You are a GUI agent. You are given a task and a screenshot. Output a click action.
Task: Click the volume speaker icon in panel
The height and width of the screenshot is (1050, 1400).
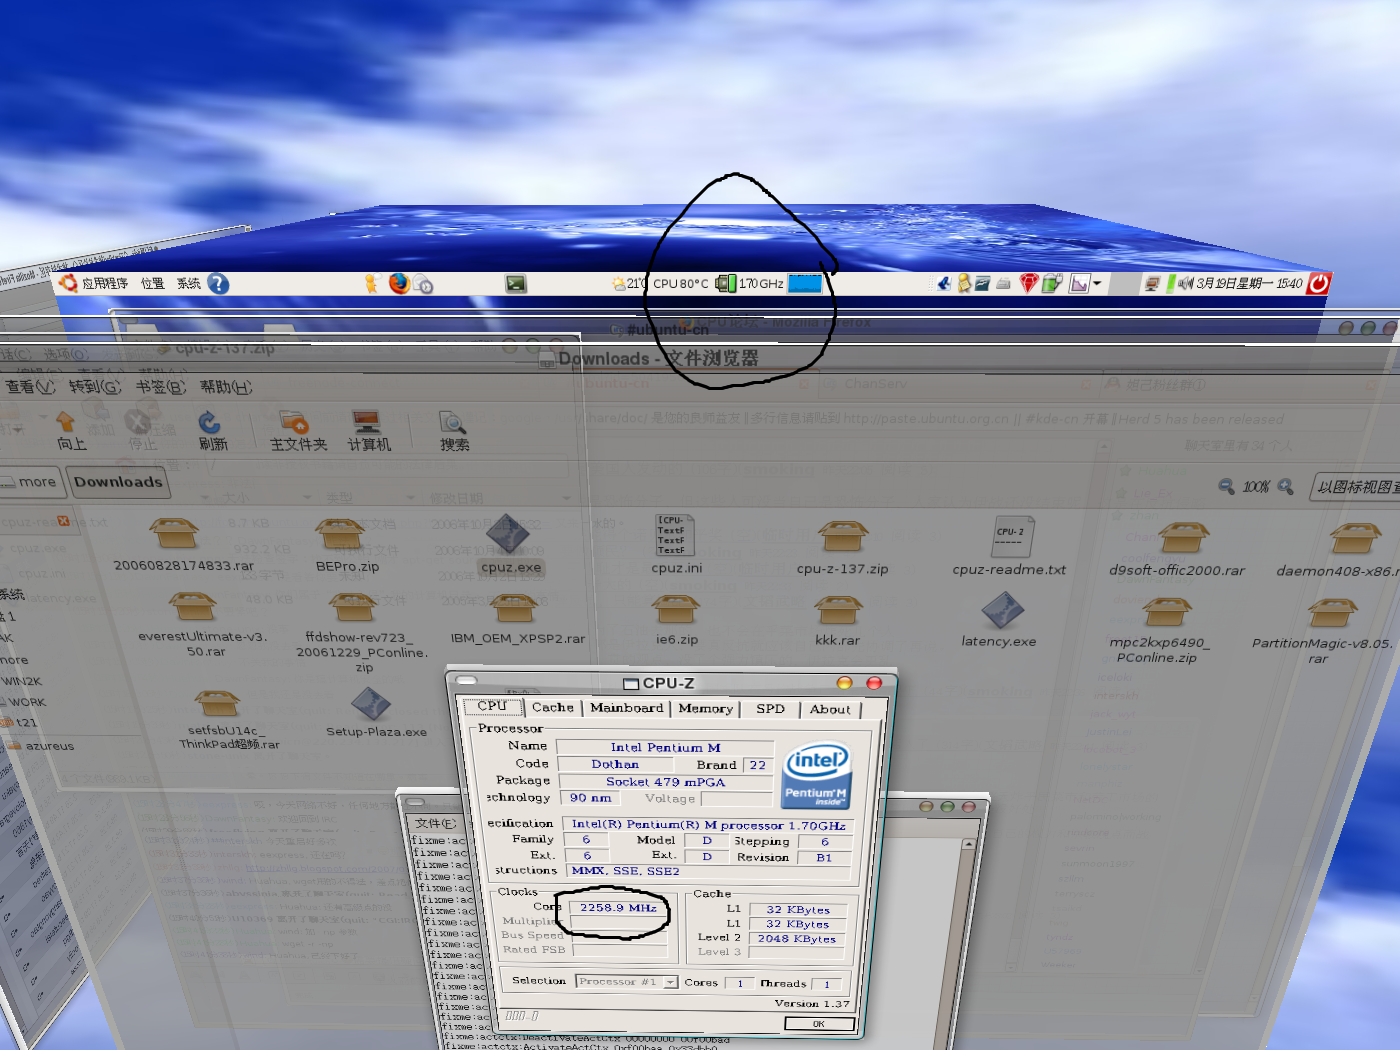click(x=1185, y=283)
